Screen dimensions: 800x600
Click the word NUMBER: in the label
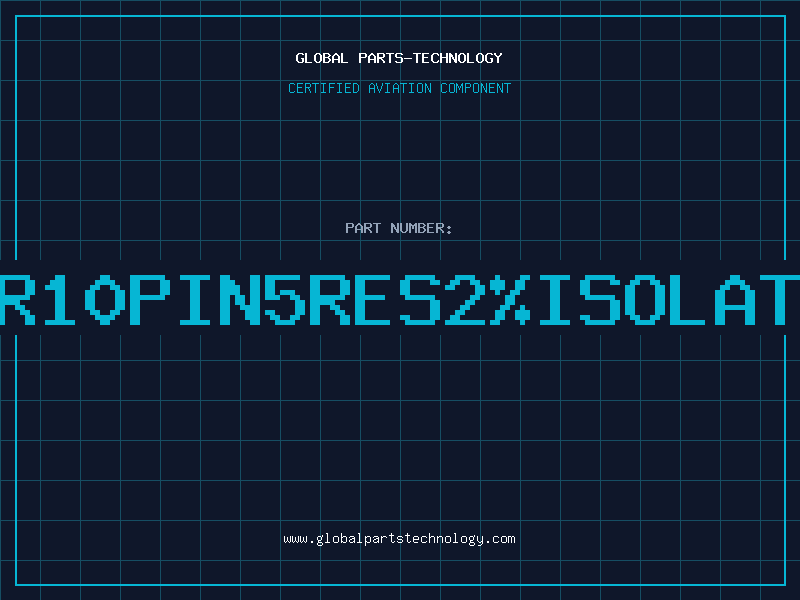(419, 228)
